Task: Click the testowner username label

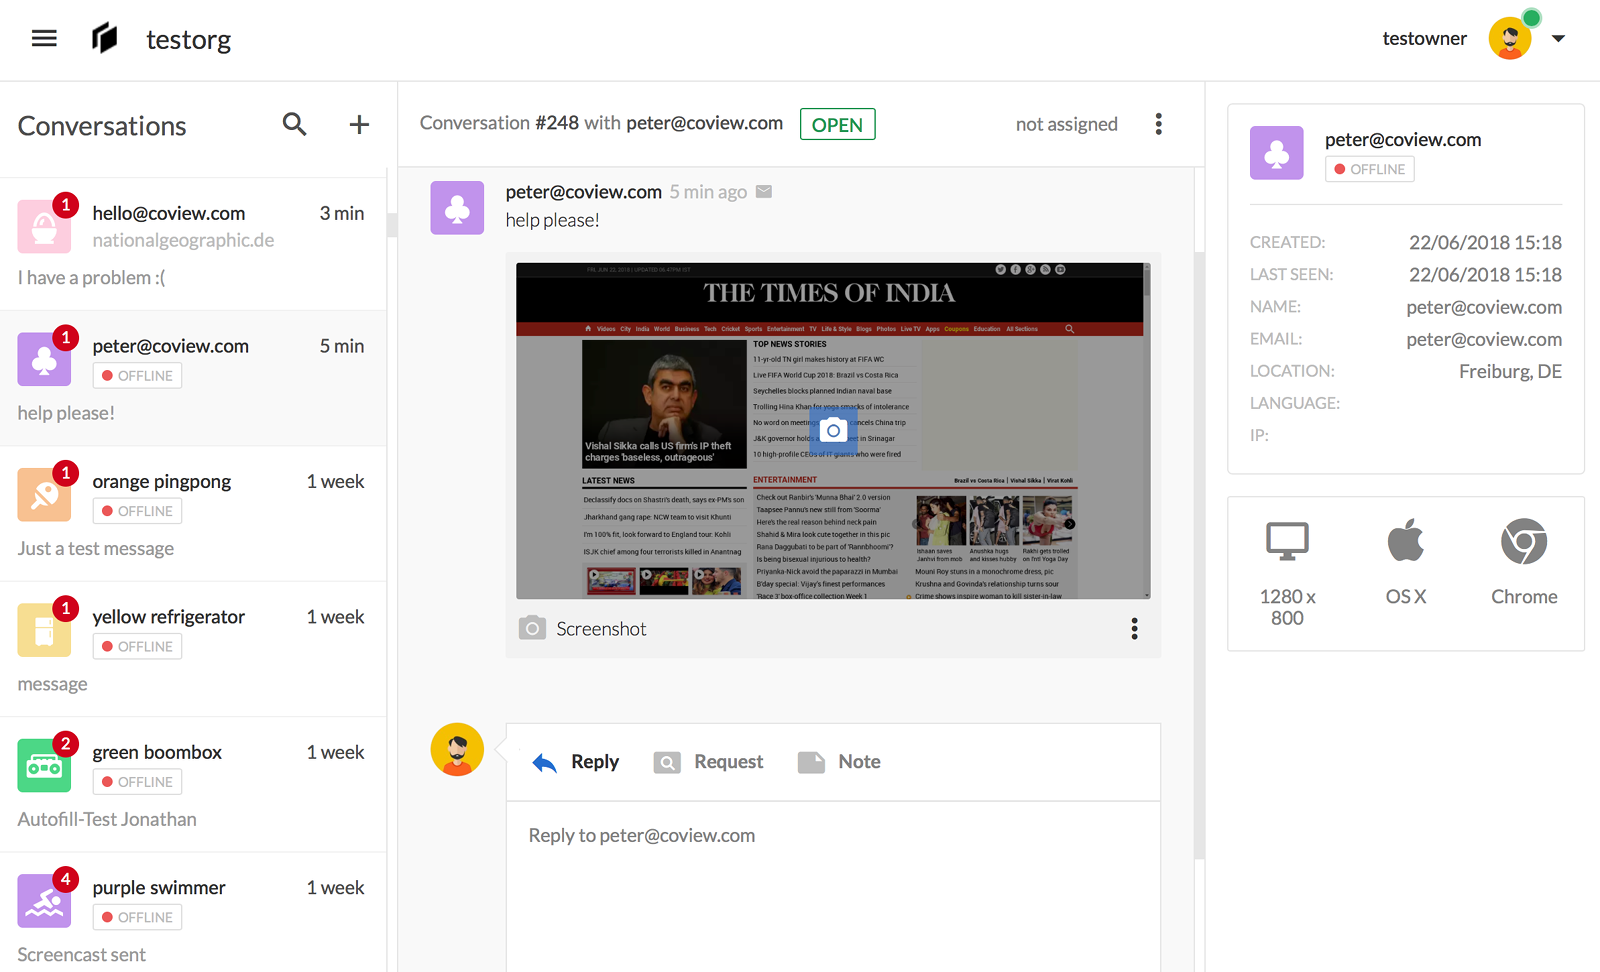Action: (1424, 39)
